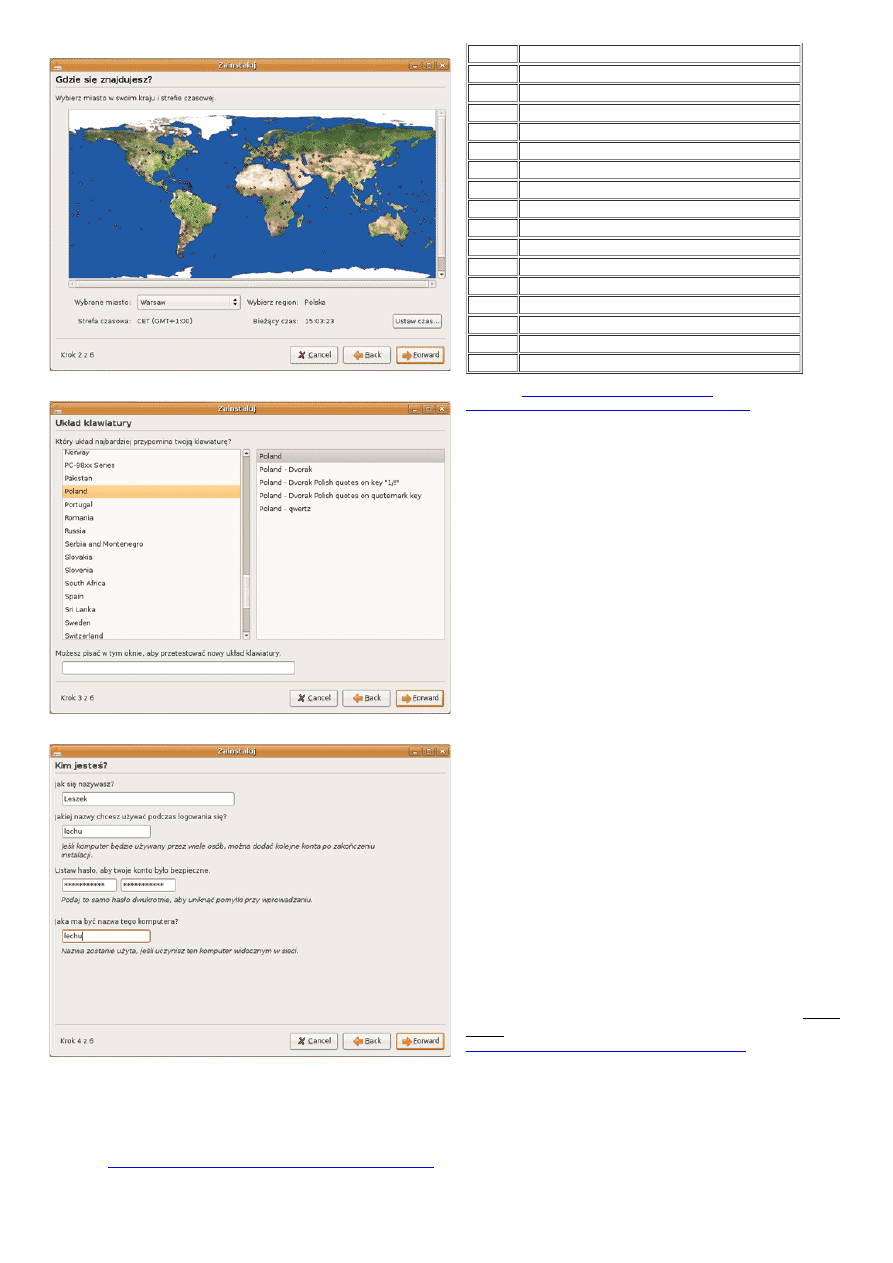Click the "Ustaw czas..." button
Viewport: 893px width, 1263px height.
tap(417, 322)
